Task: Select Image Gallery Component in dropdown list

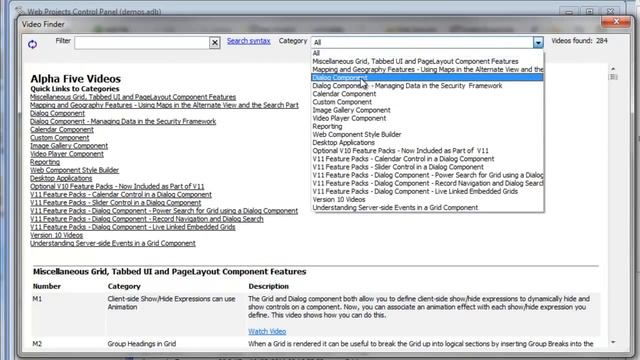Action: (x=427, y=110)
